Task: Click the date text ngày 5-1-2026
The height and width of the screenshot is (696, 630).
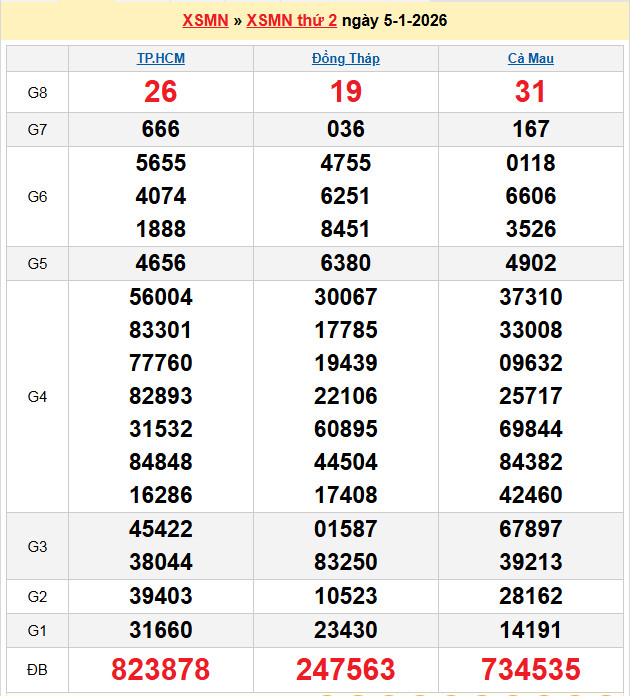Action: point(394,20)
